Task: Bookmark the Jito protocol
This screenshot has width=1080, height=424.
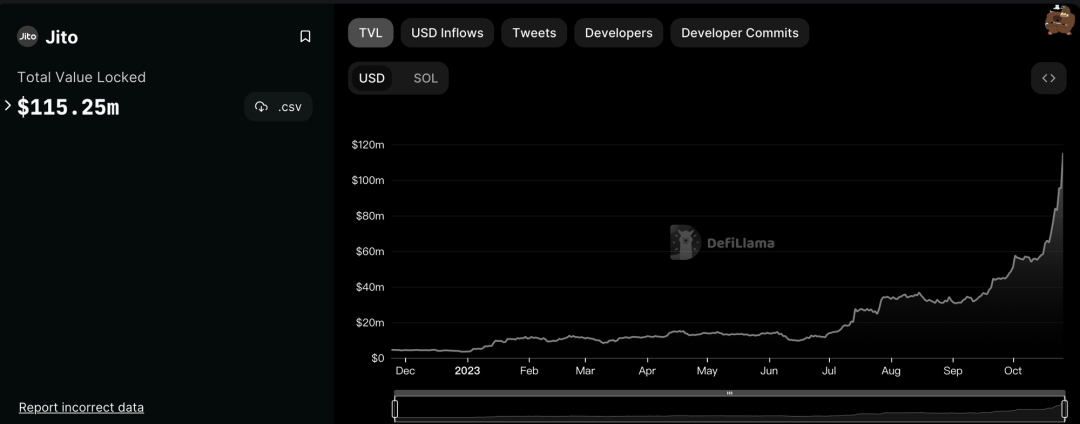Action: coord(305,37)
